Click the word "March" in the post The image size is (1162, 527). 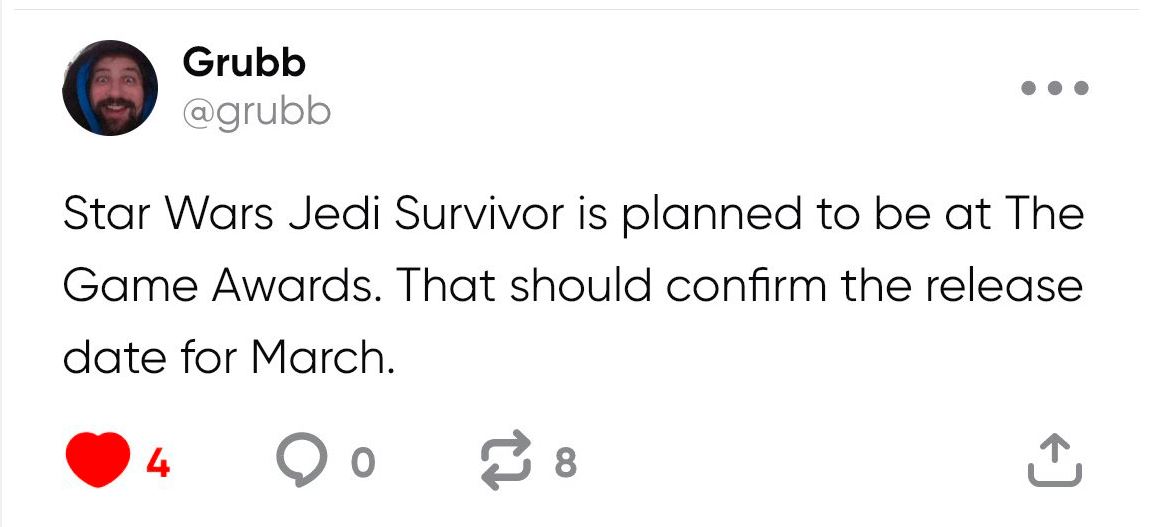coord(319,357)
